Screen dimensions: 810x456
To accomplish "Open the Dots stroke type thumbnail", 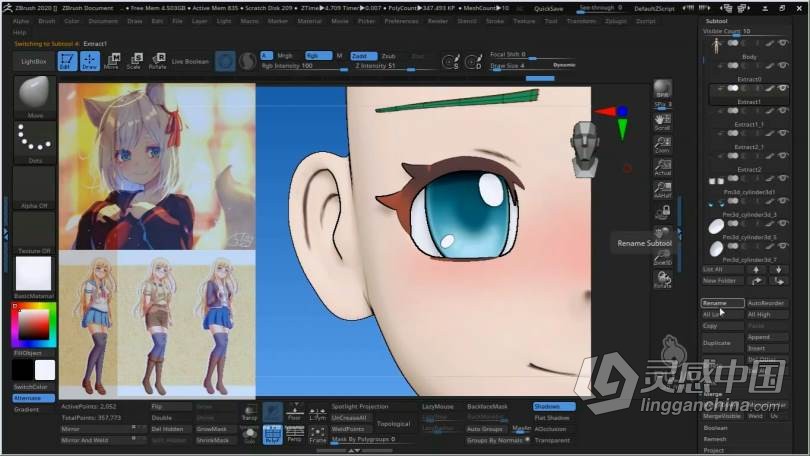I will [x=35, y=142].
